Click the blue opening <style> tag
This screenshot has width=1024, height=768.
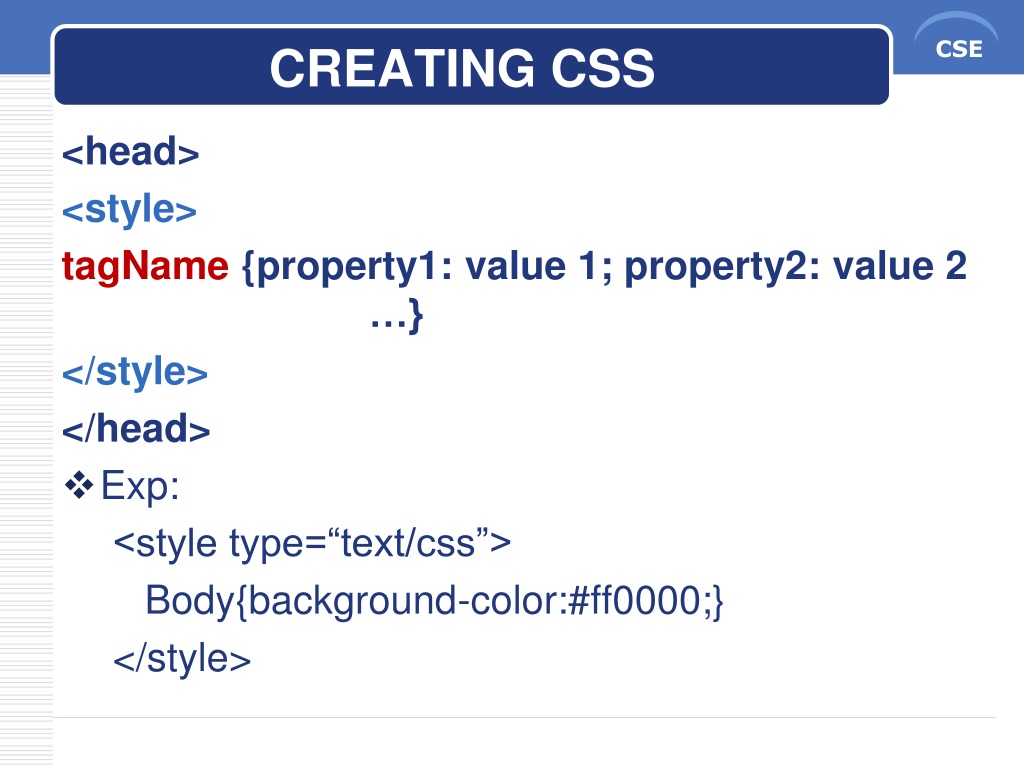click(129, 210)
